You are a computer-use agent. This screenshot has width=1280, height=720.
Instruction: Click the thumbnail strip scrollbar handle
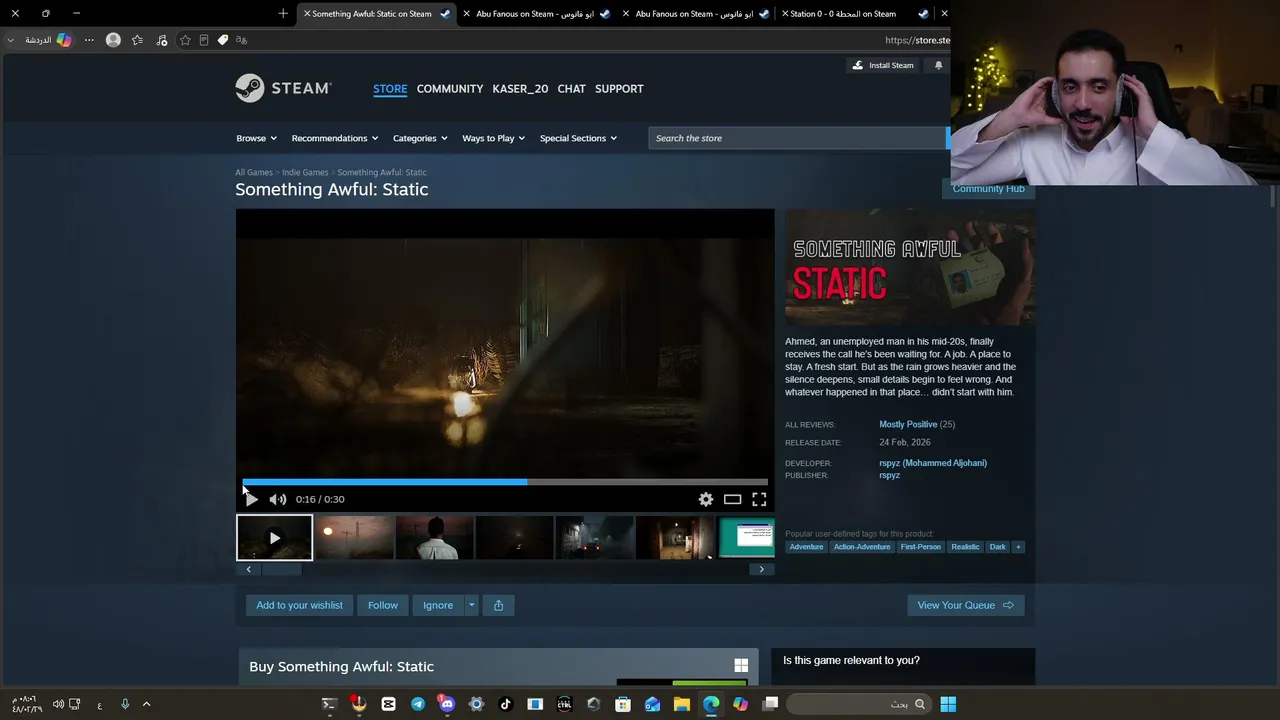click(x=280, y=569)
